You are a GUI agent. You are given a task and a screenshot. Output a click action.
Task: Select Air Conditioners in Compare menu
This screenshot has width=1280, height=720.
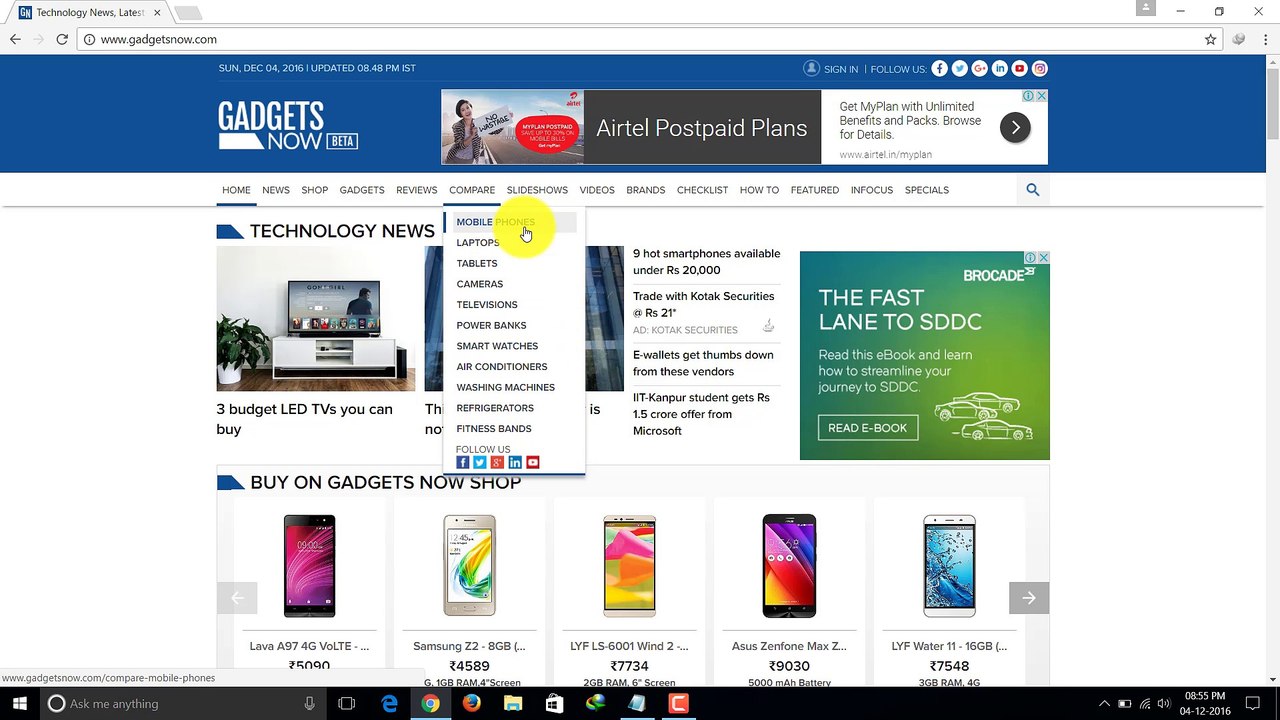click(x=502, y=367)
